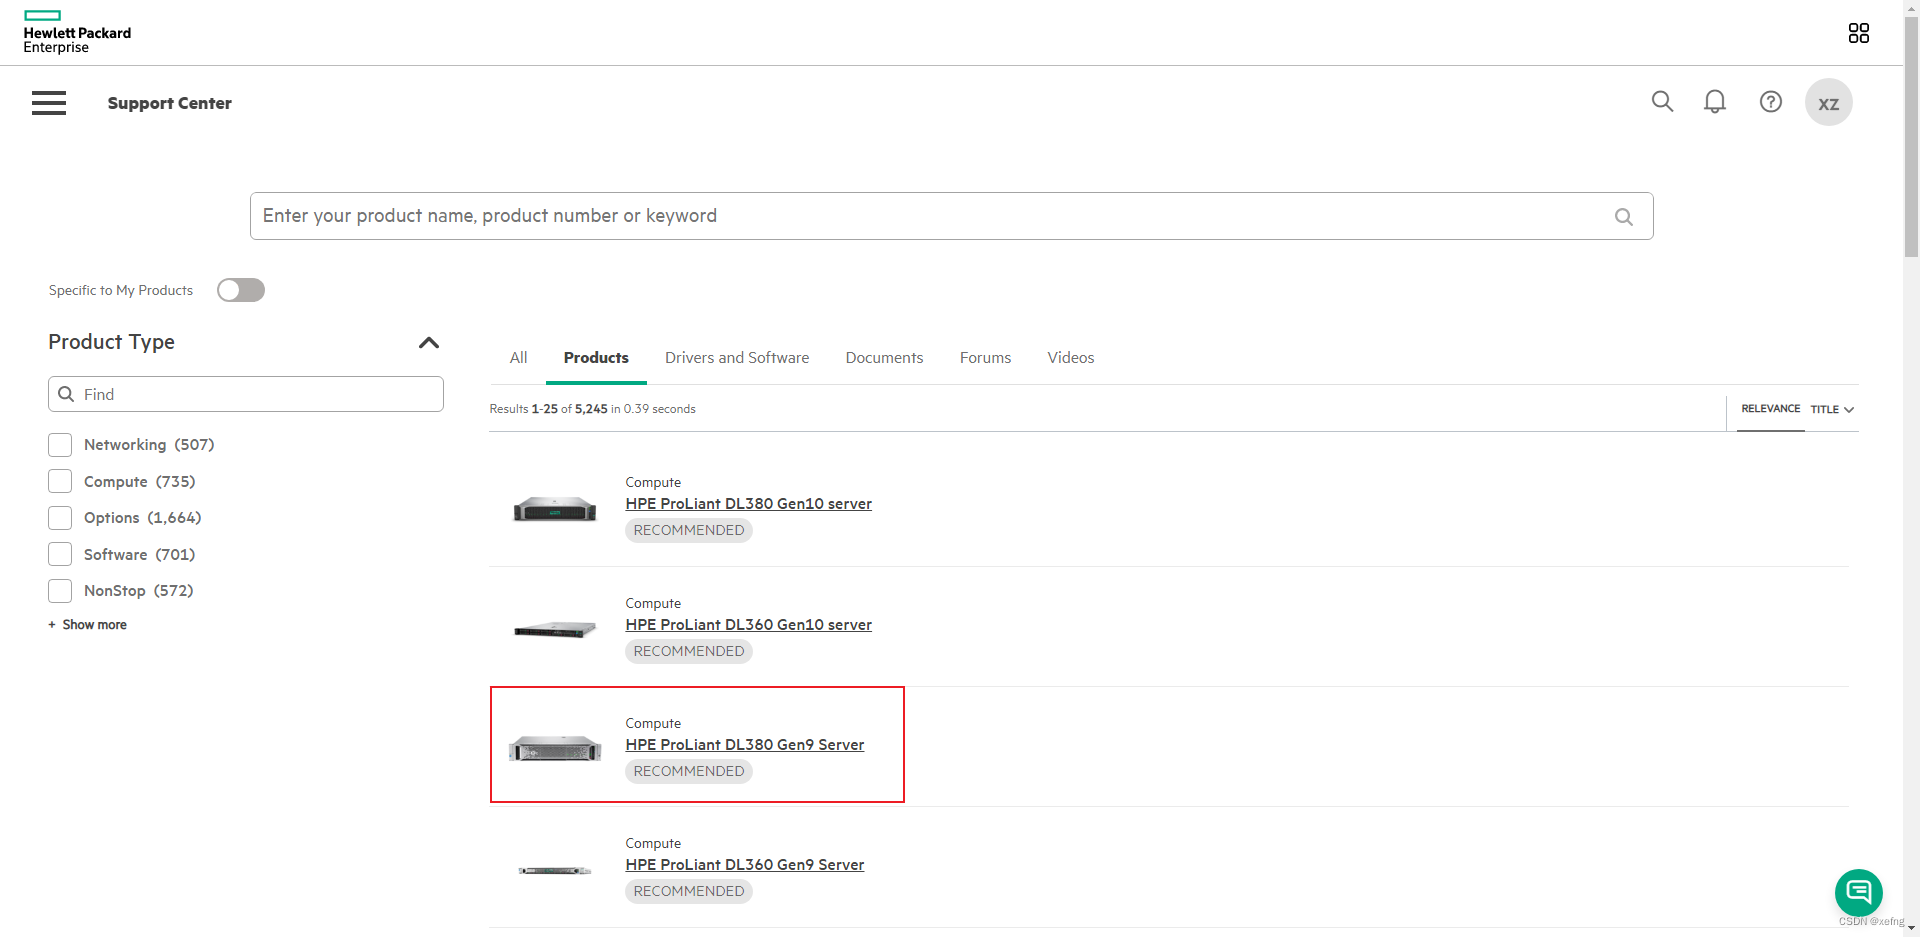The height and width of the screenshot is (937, 1920).
Task: Check the Software (701) checkbox
Action: tap(60, 554)
